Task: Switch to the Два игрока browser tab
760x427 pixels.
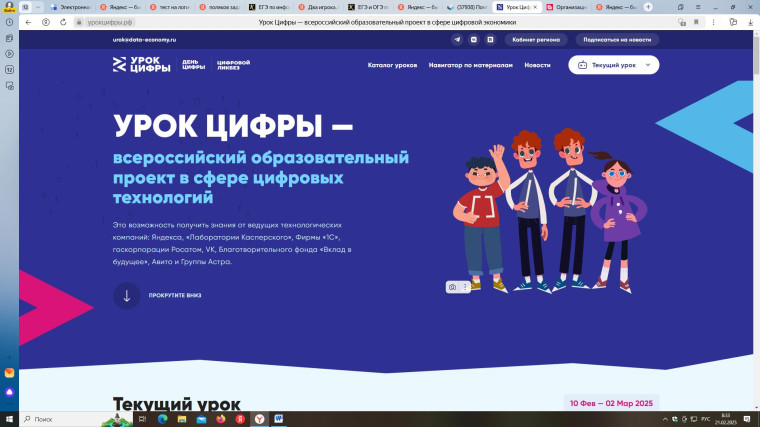Action: pos(318,7)
